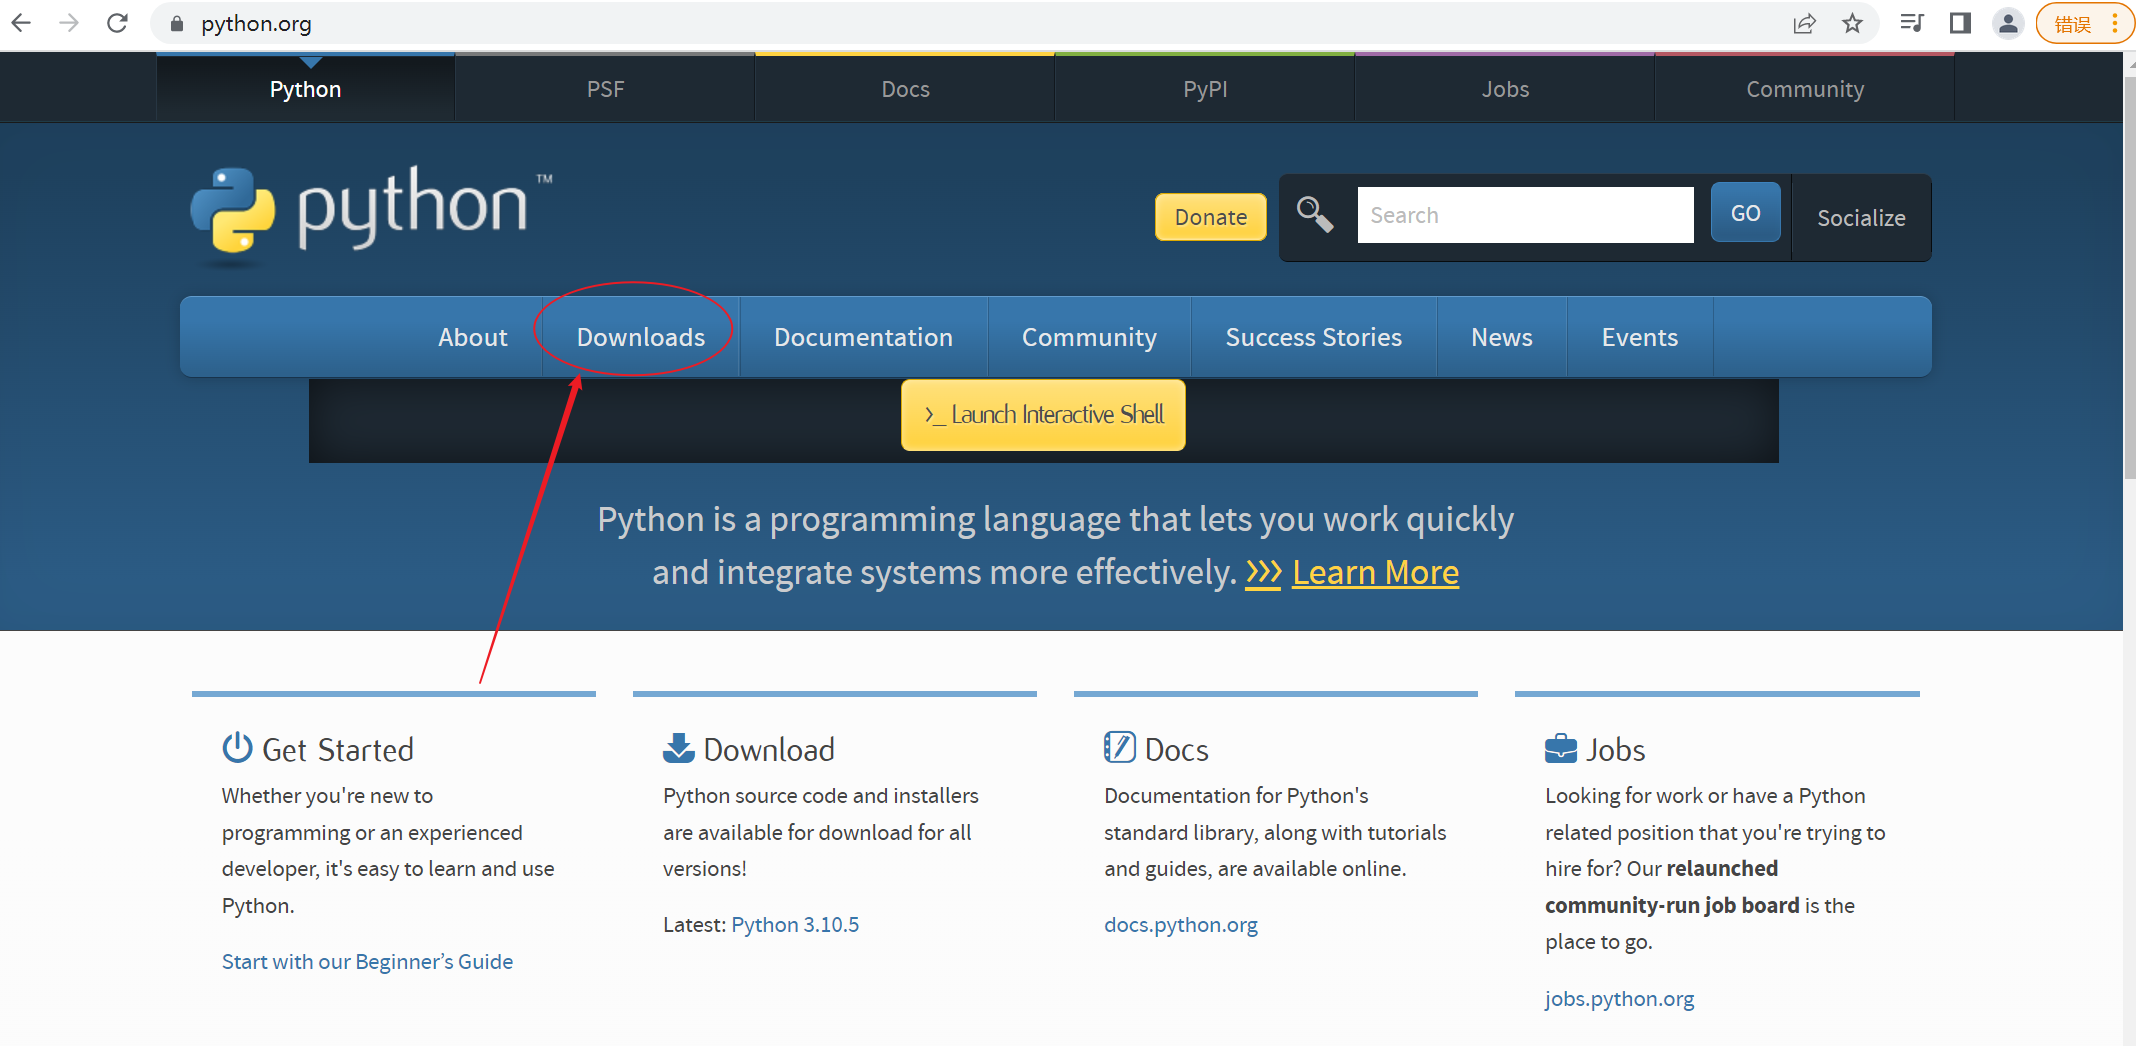Open the Community main nav menu
Screen dimensions: 2136x1046
(x=1089, y=337)
